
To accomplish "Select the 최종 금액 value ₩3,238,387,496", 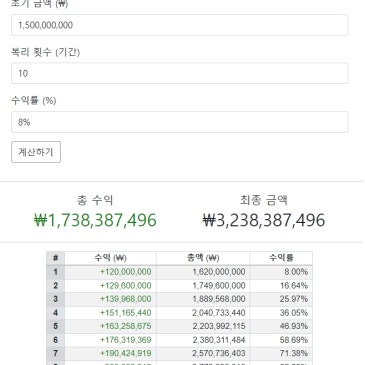I will 264,220.
